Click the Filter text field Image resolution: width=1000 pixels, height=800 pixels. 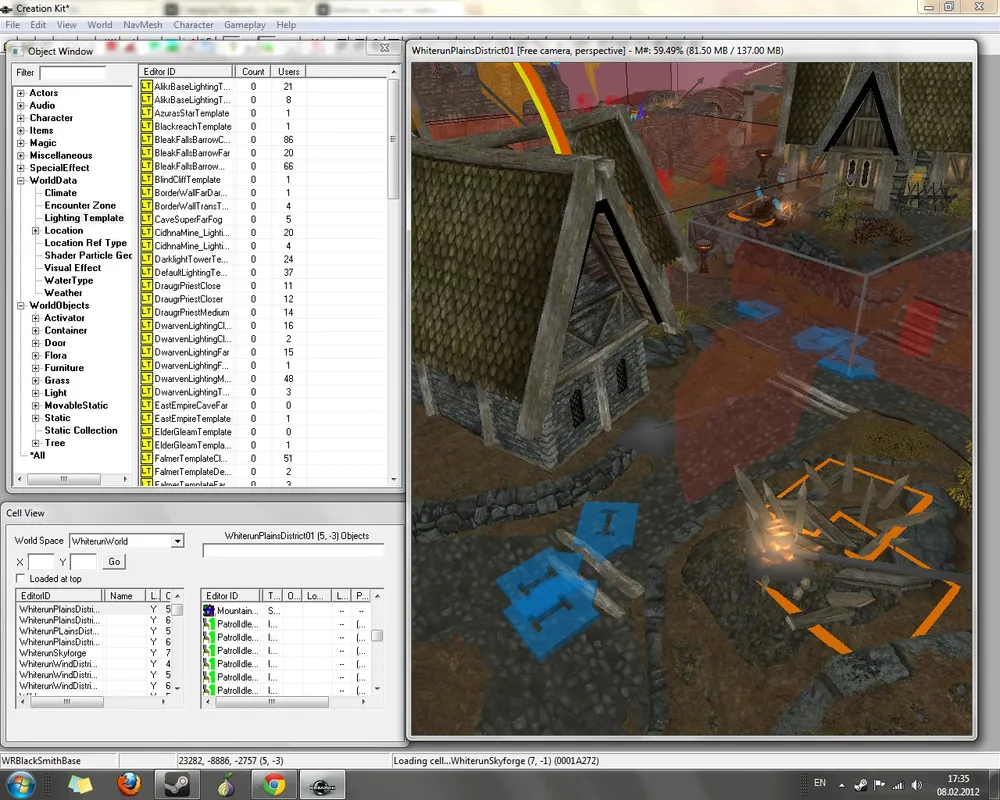click(72, 73)
